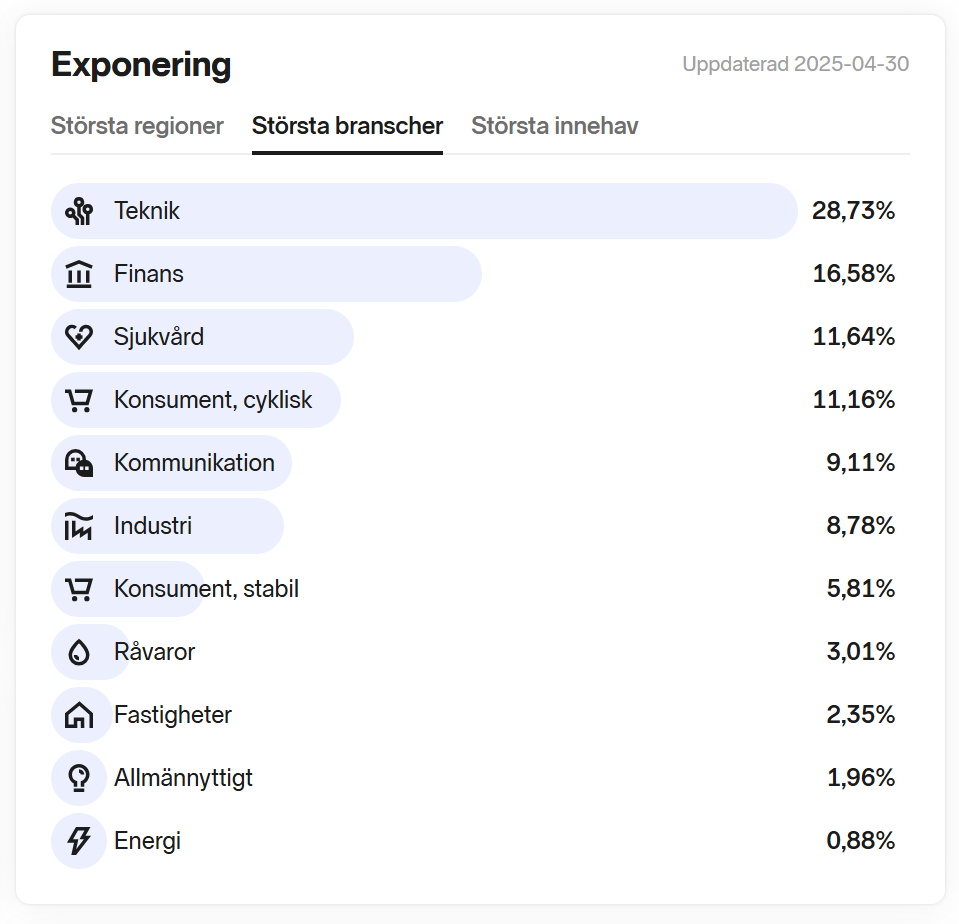Click the Kommunikation chat bubble icon
The image size is (959, 924).
pyautogui.click(x=79, y=463)
